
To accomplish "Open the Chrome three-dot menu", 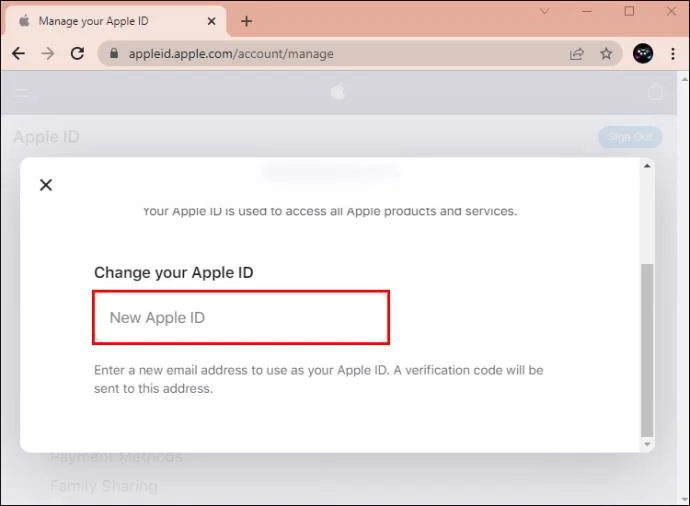I will point(672,54).
